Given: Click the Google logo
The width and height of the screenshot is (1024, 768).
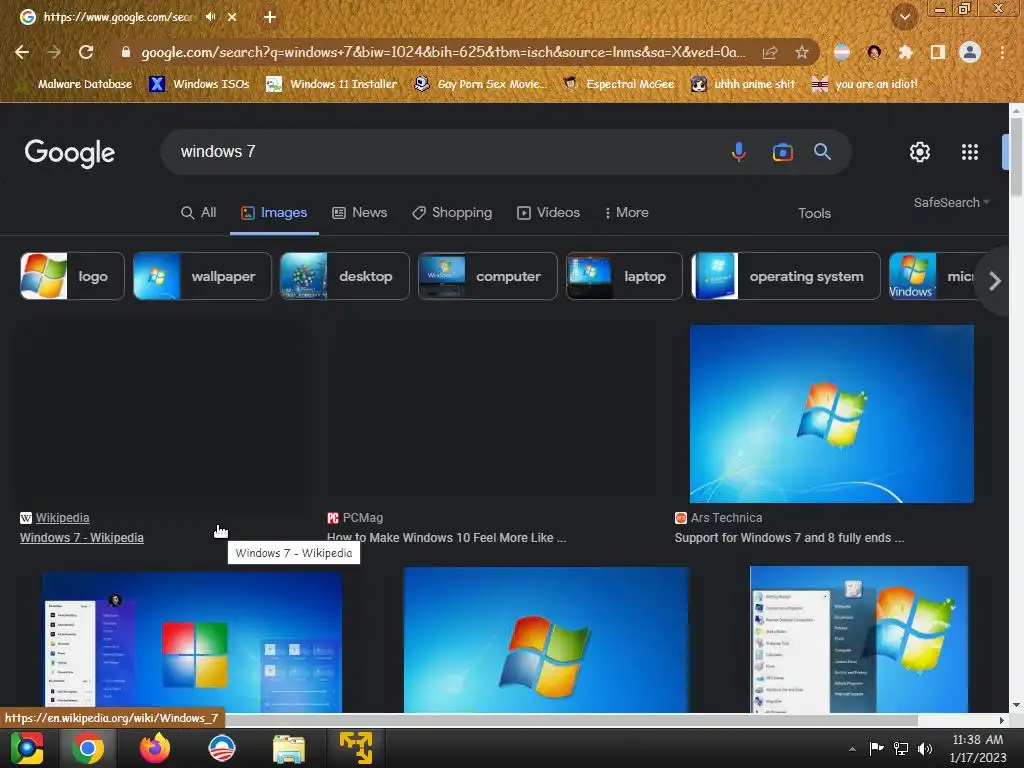Looking at the screenshot, I should [x=70, y=153].
